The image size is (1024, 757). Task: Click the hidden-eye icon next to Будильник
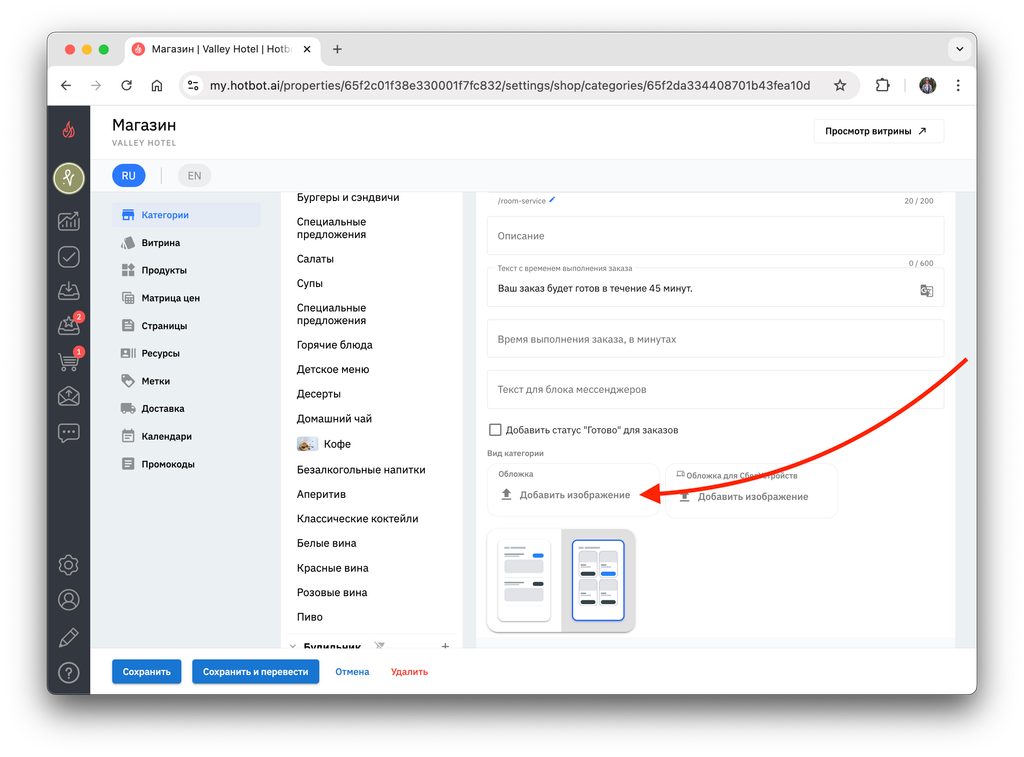[x=379, y=645]
